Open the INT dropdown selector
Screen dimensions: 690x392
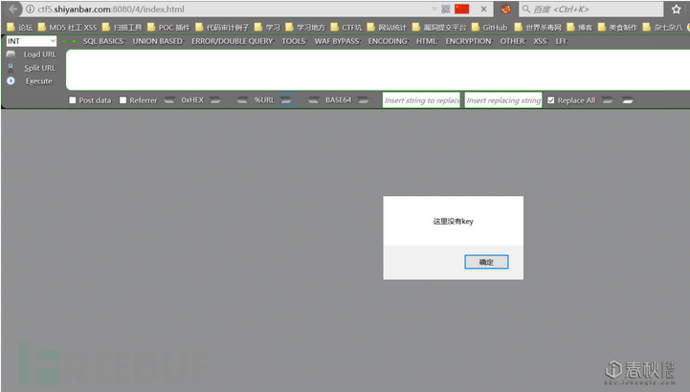31,41
